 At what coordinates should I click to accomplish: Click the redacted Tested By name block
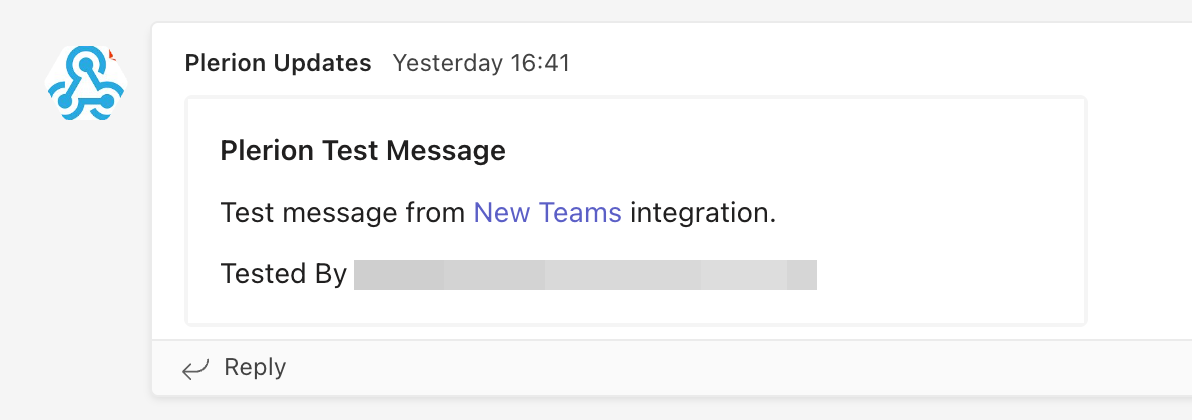click(x=585, y=275)
